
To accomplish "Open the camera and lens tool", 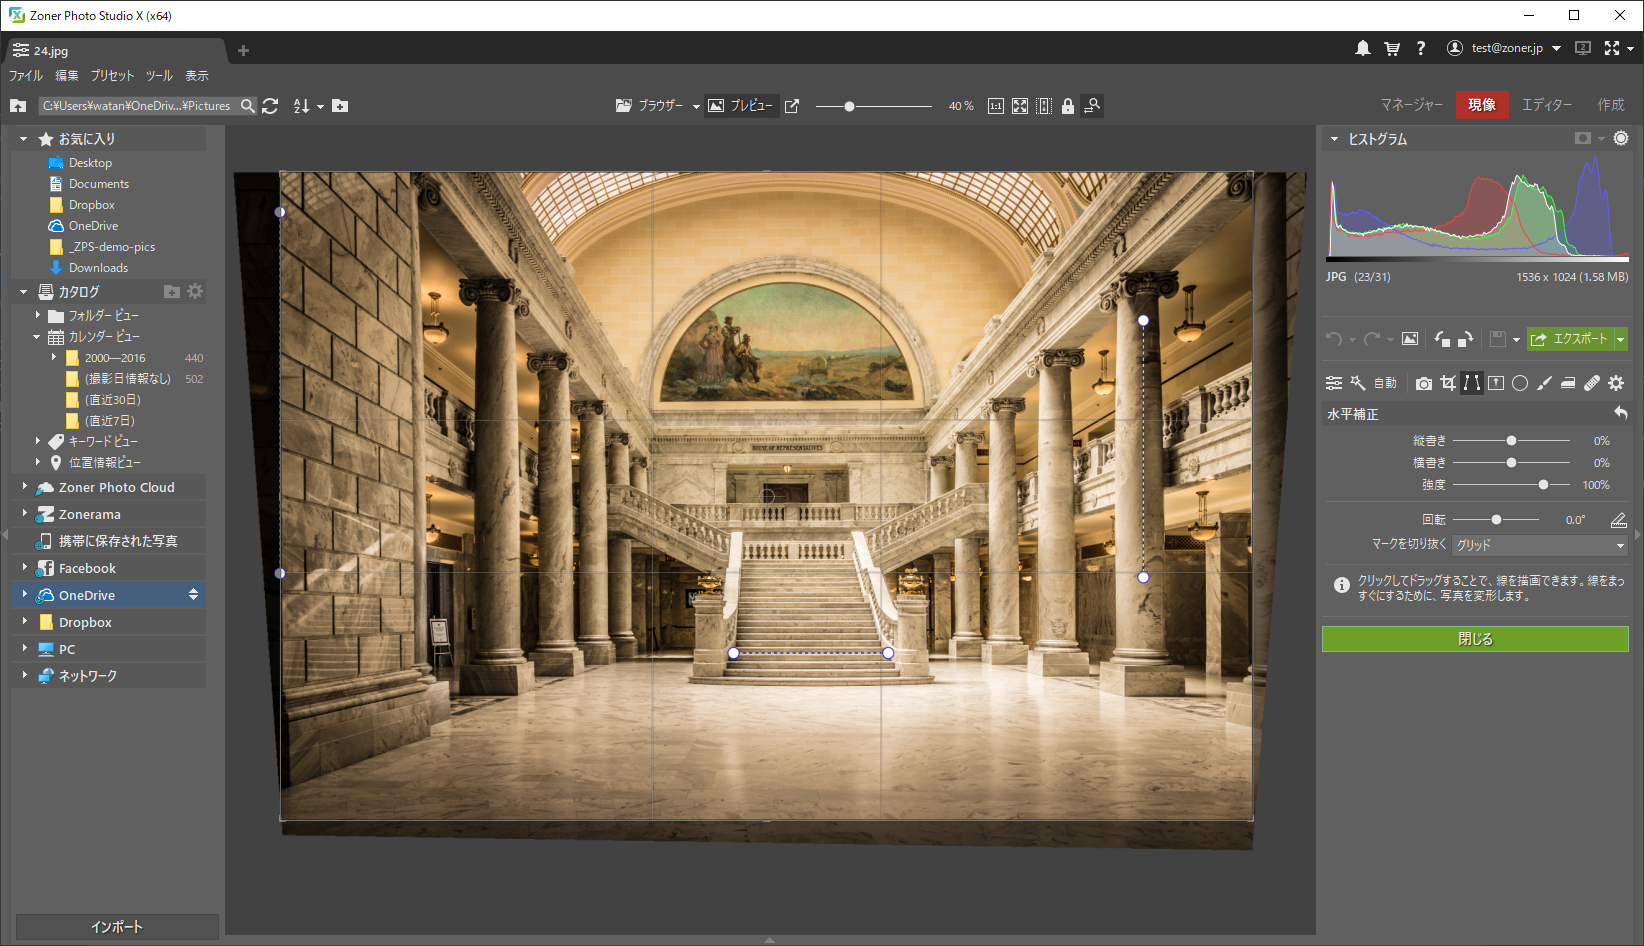I will 1424,383.
